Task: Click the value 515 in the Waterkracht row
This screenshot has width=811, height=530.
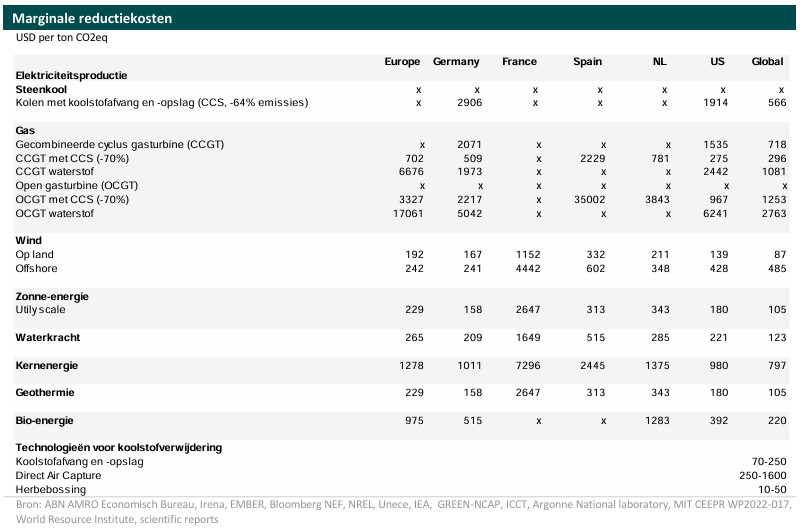Action: click(595, 337)
